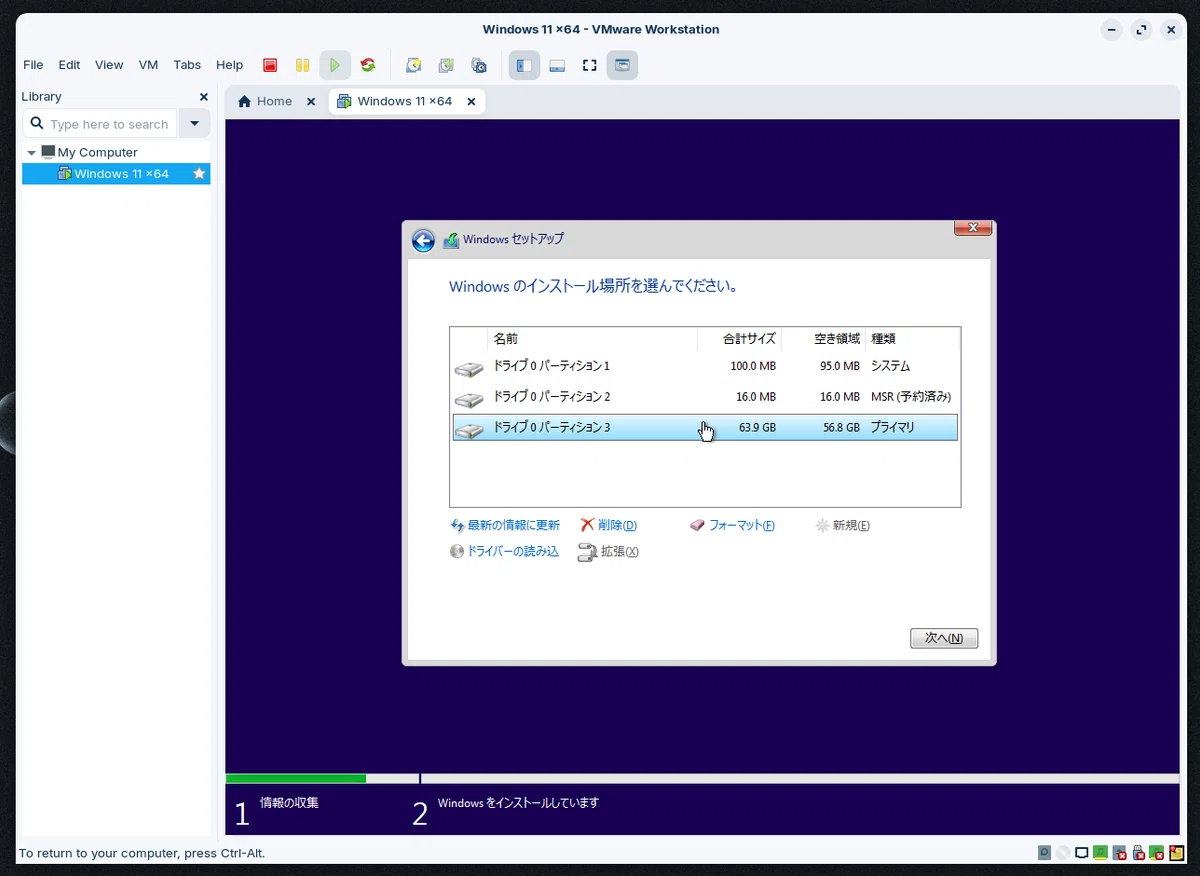Screen dimensions: 1200x876
Task: Click the USB device icon with red X
Action: [x=1139, y=853]
